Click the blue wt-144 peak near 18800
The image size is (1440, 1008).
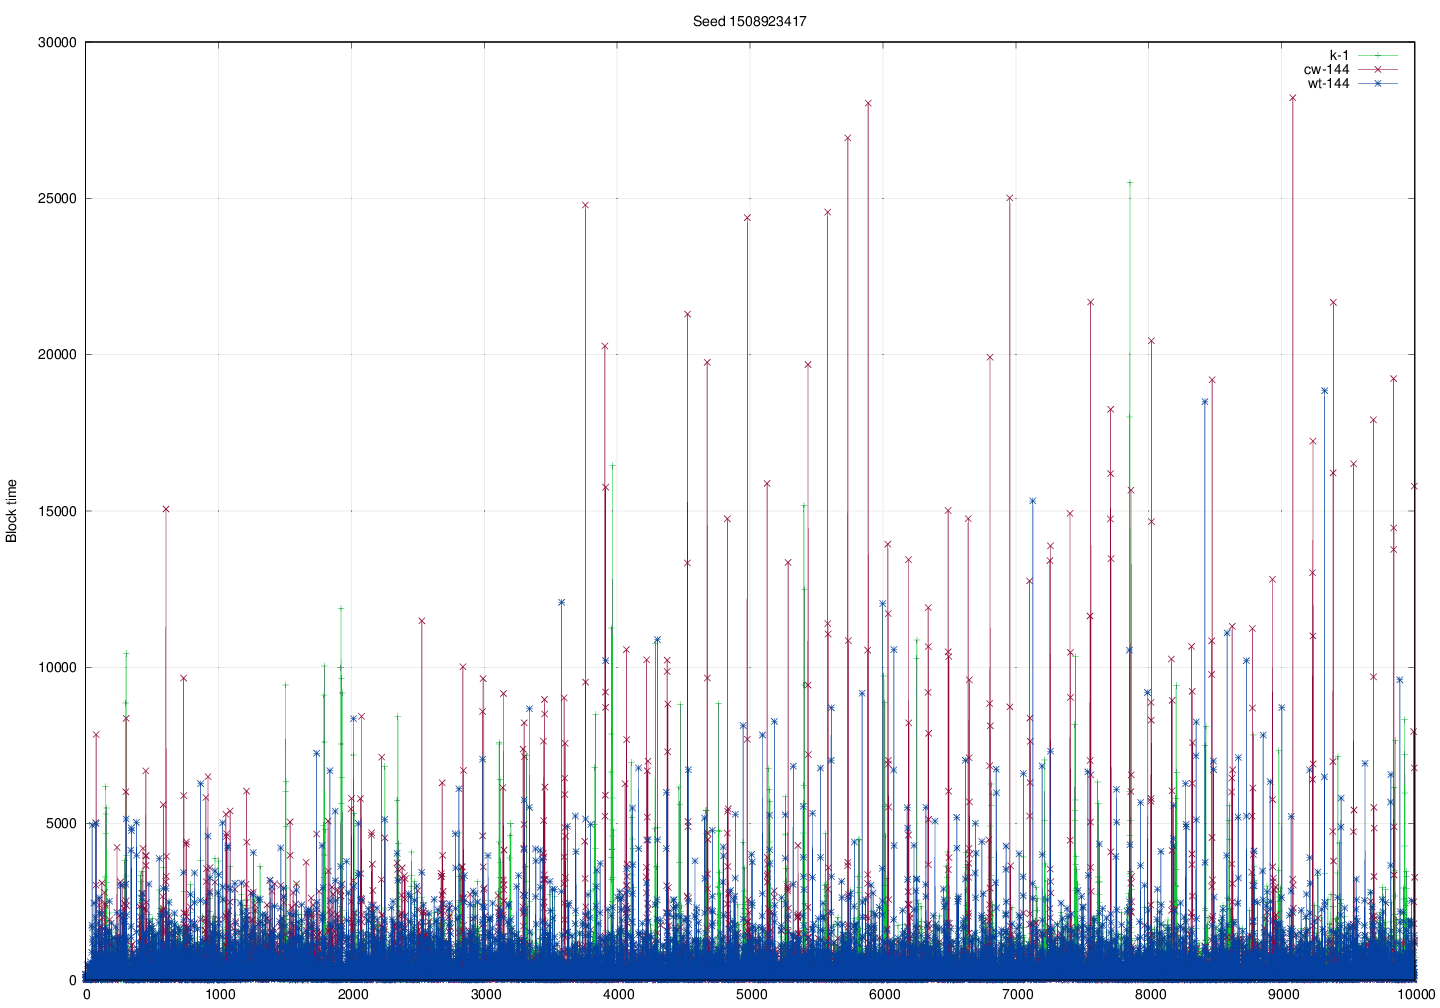(x=1324, y=391)
